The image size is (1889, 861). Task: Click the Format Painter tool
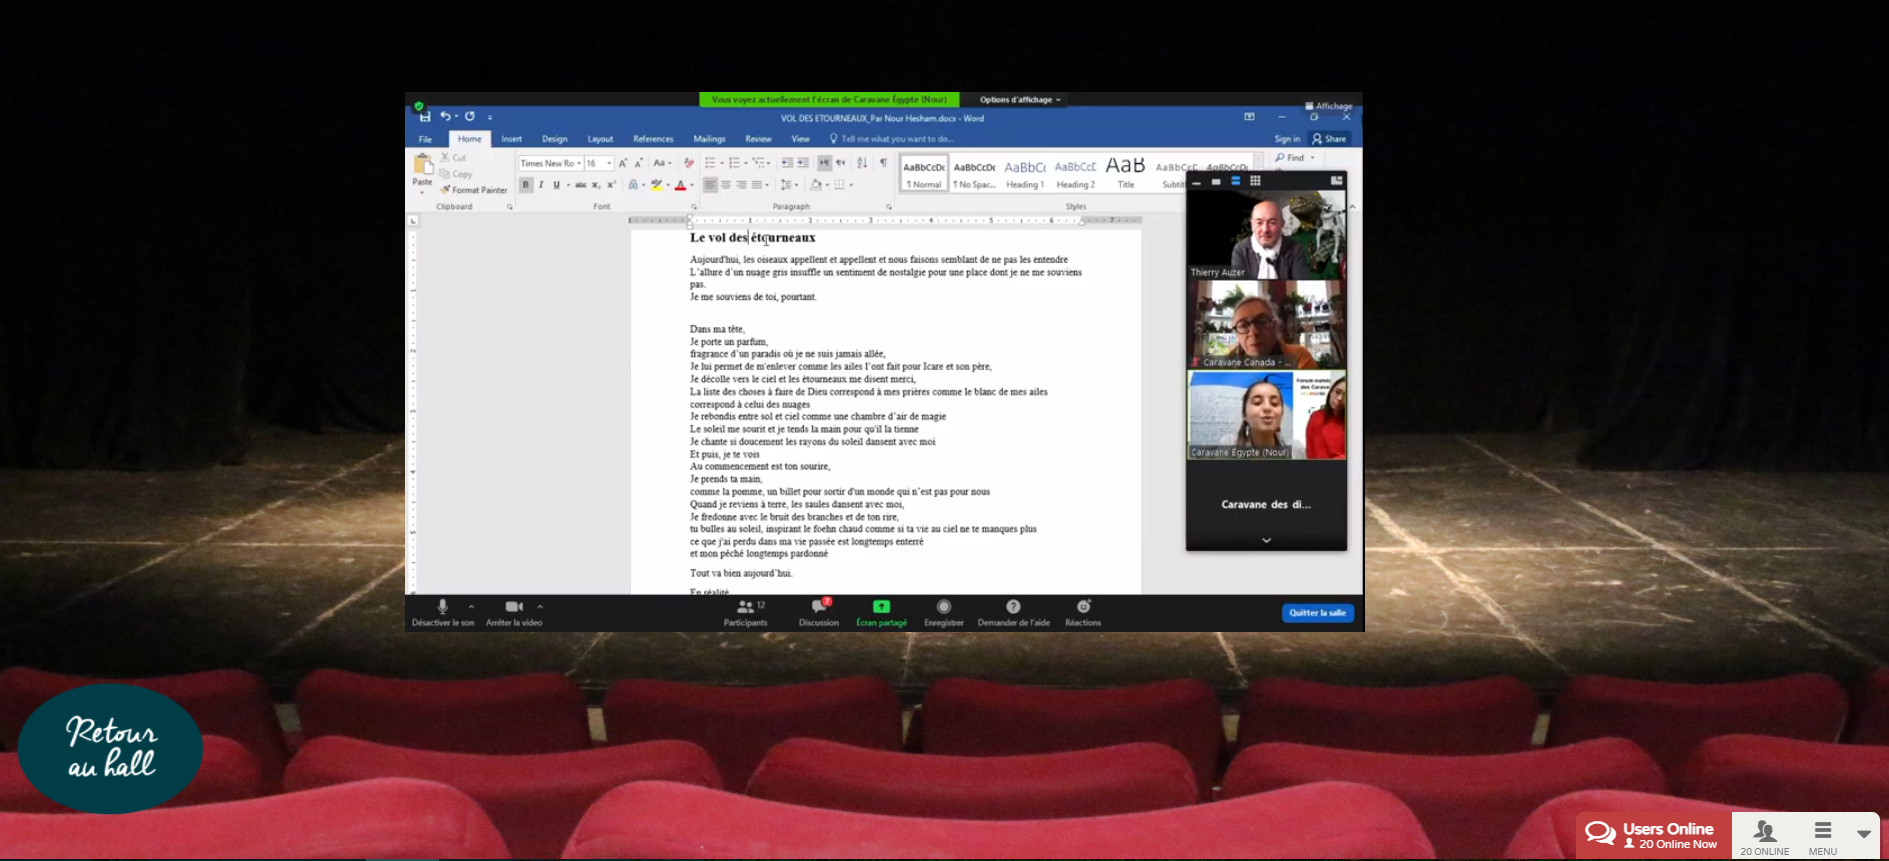475,190
